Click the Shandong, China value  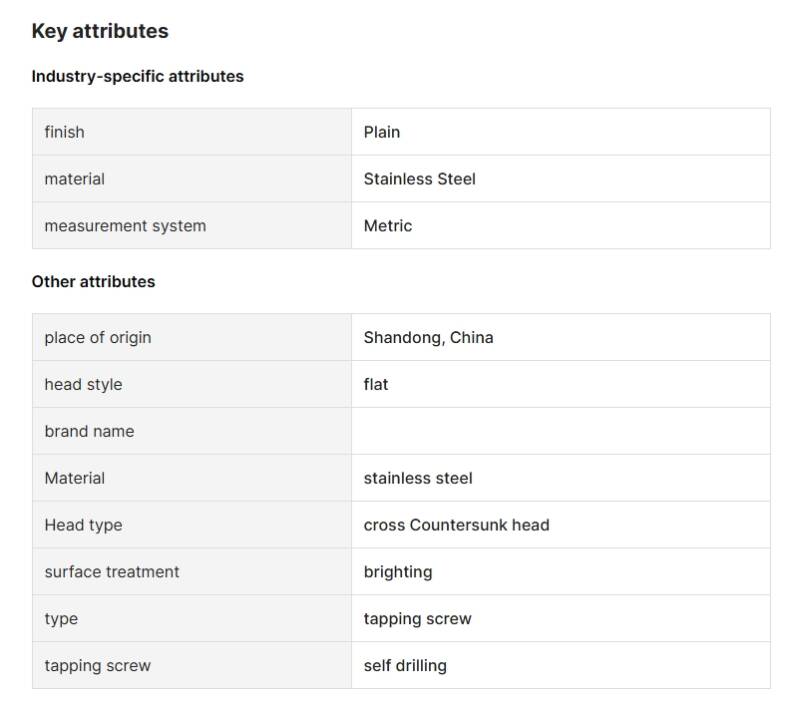[x=428, y=338]
